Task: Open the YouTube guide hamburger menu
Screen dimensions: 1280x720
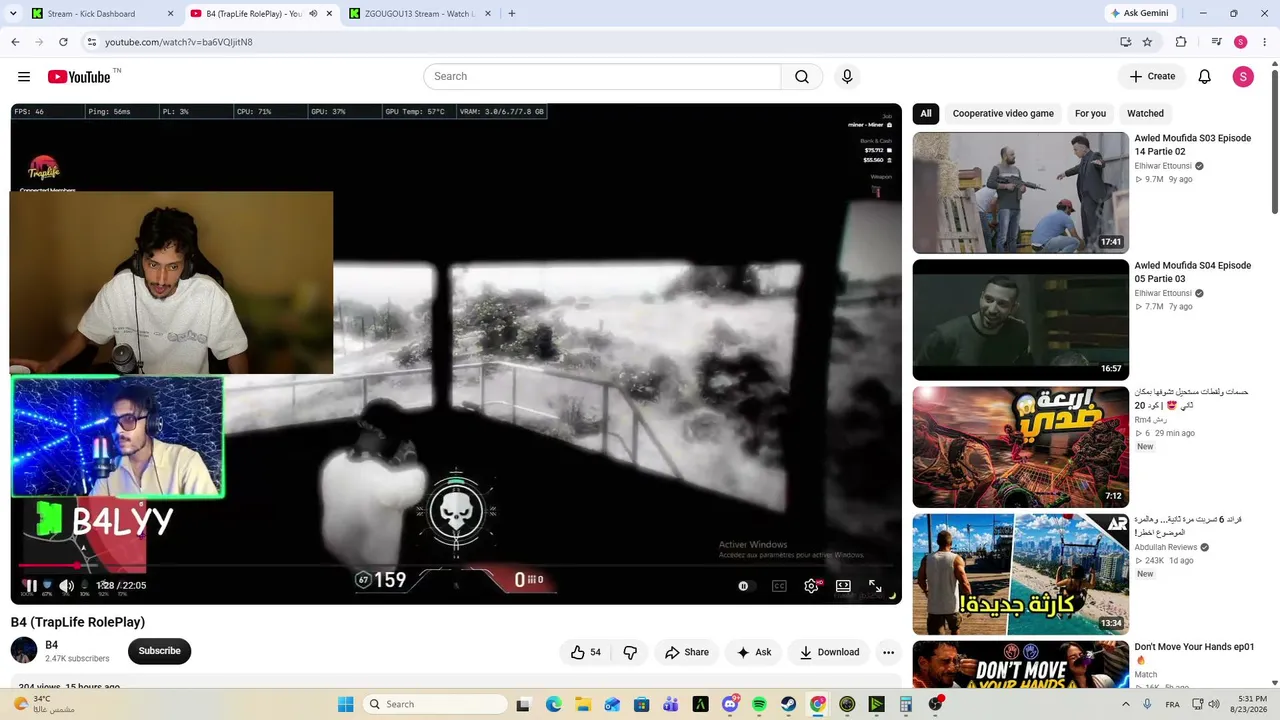Action: 24,77
